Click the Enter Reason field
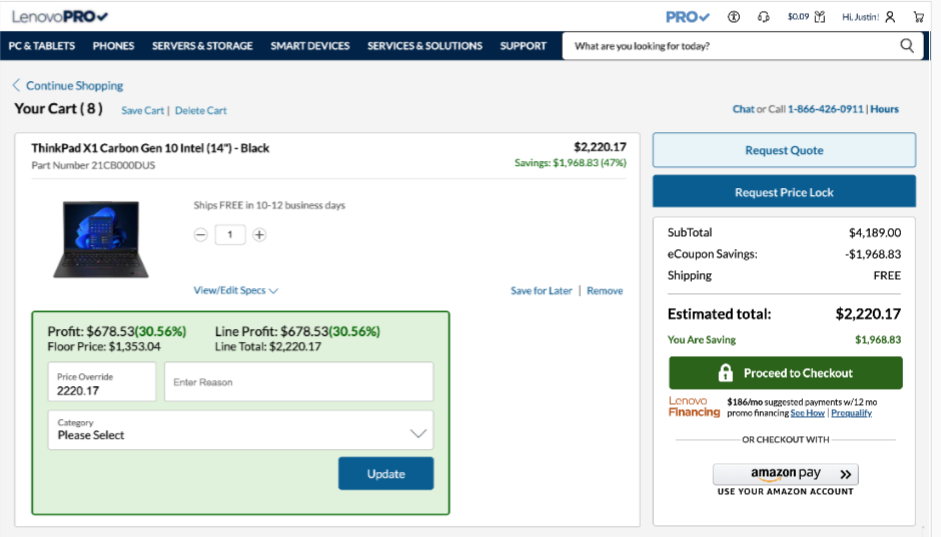The height and width of the screenshot is (537, 941). pyautogui.click(x=299, y=382)
